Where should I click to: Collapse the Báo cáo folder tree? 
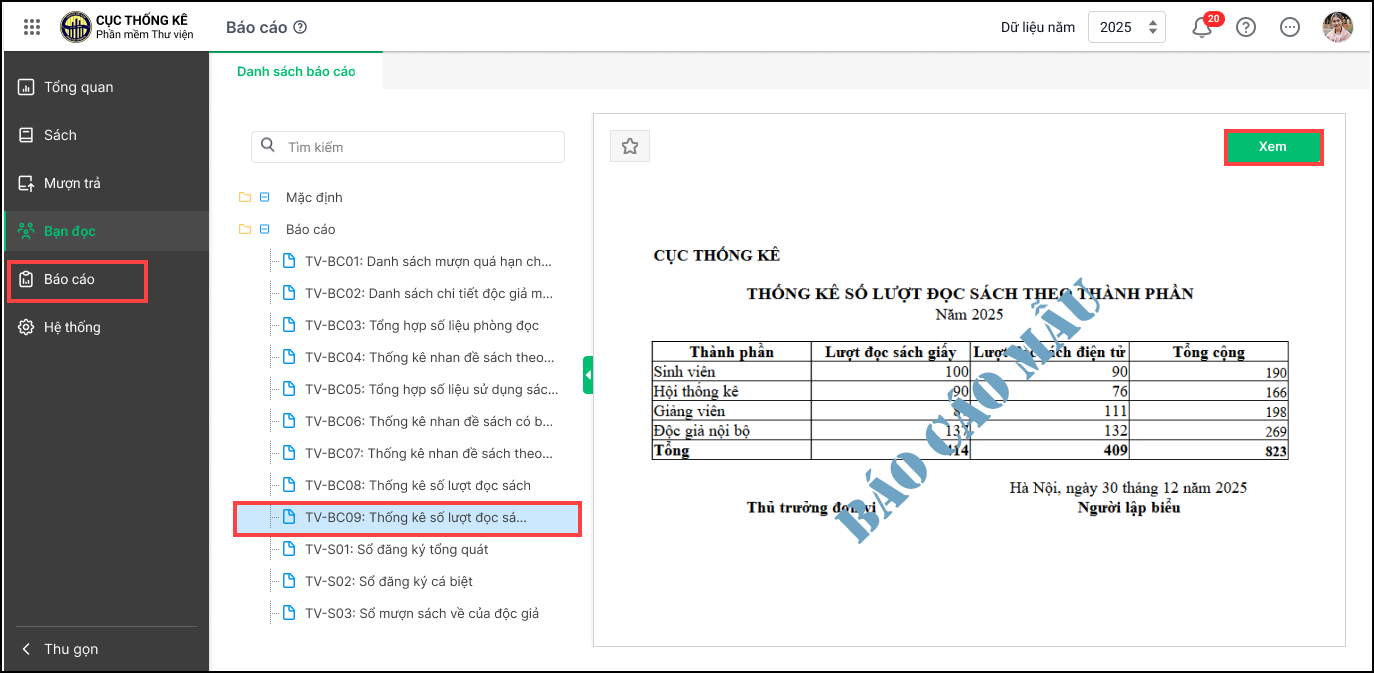pos(265,230)
